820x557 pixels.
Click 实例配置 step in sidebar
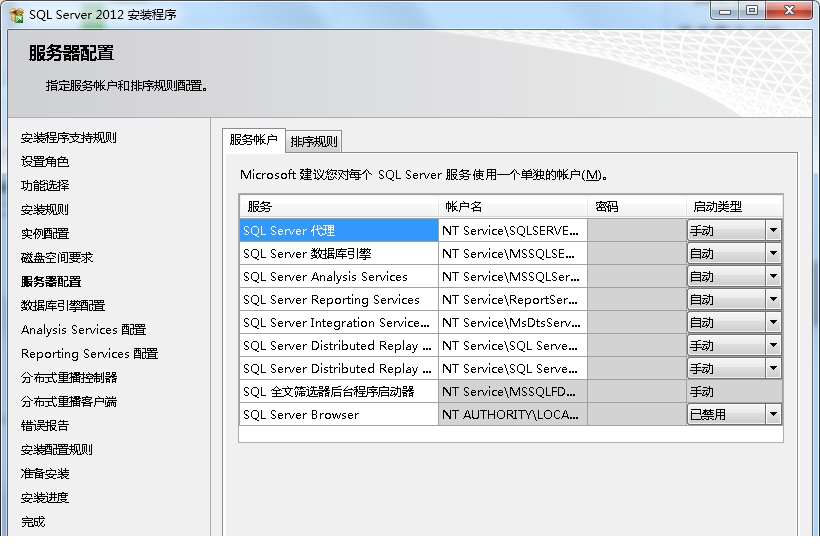[x=45, y=234]
